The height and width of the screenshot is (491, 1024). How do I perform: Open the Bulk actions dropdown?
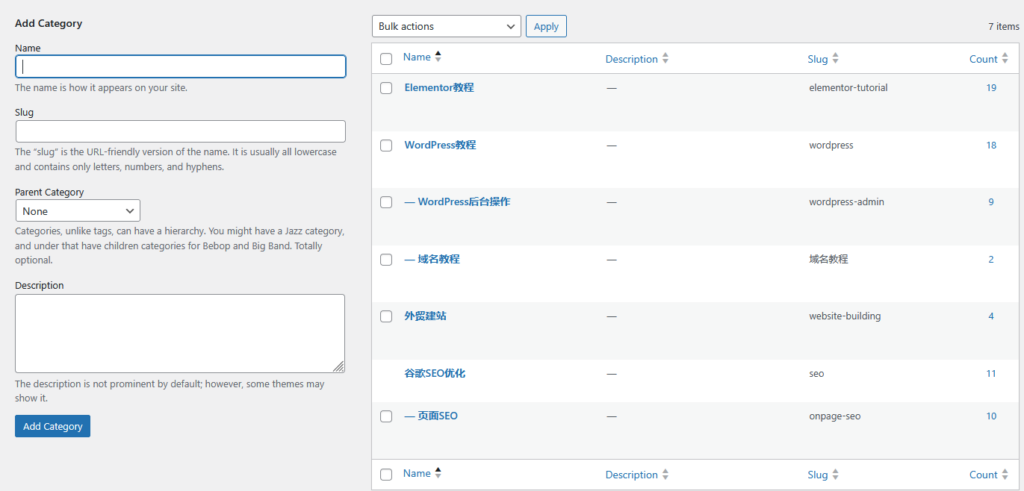coord(446,26)
